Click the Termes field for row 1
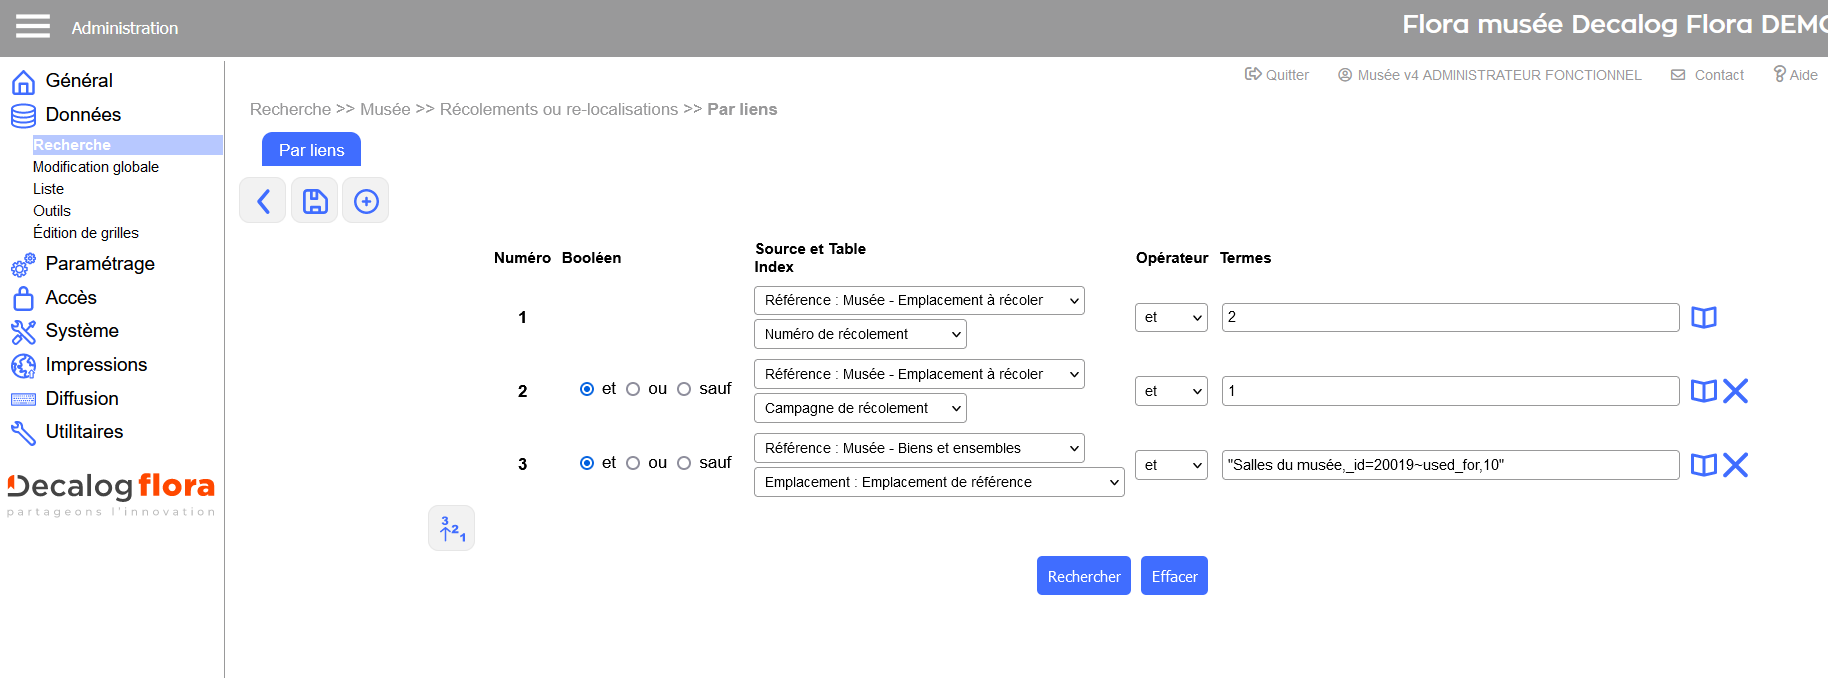Image resolution: width=1828 pixels, height=678 pixels. point(1449,317)
